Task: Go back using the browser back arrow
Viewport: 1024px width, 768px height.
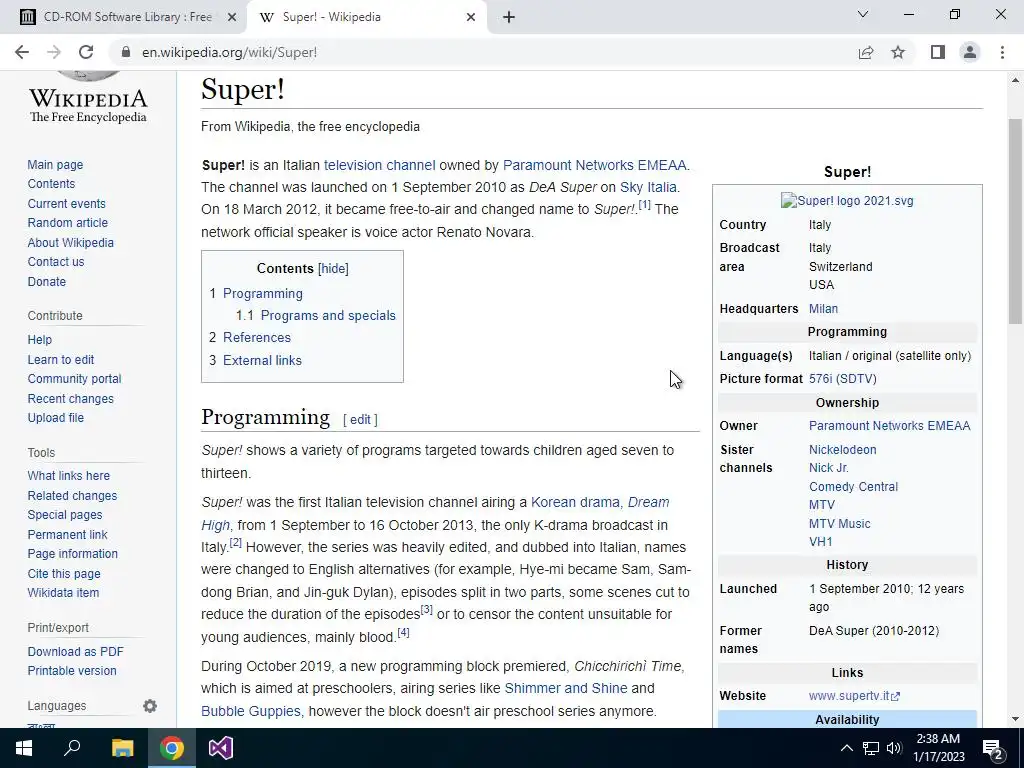Action: pos(22,52)
